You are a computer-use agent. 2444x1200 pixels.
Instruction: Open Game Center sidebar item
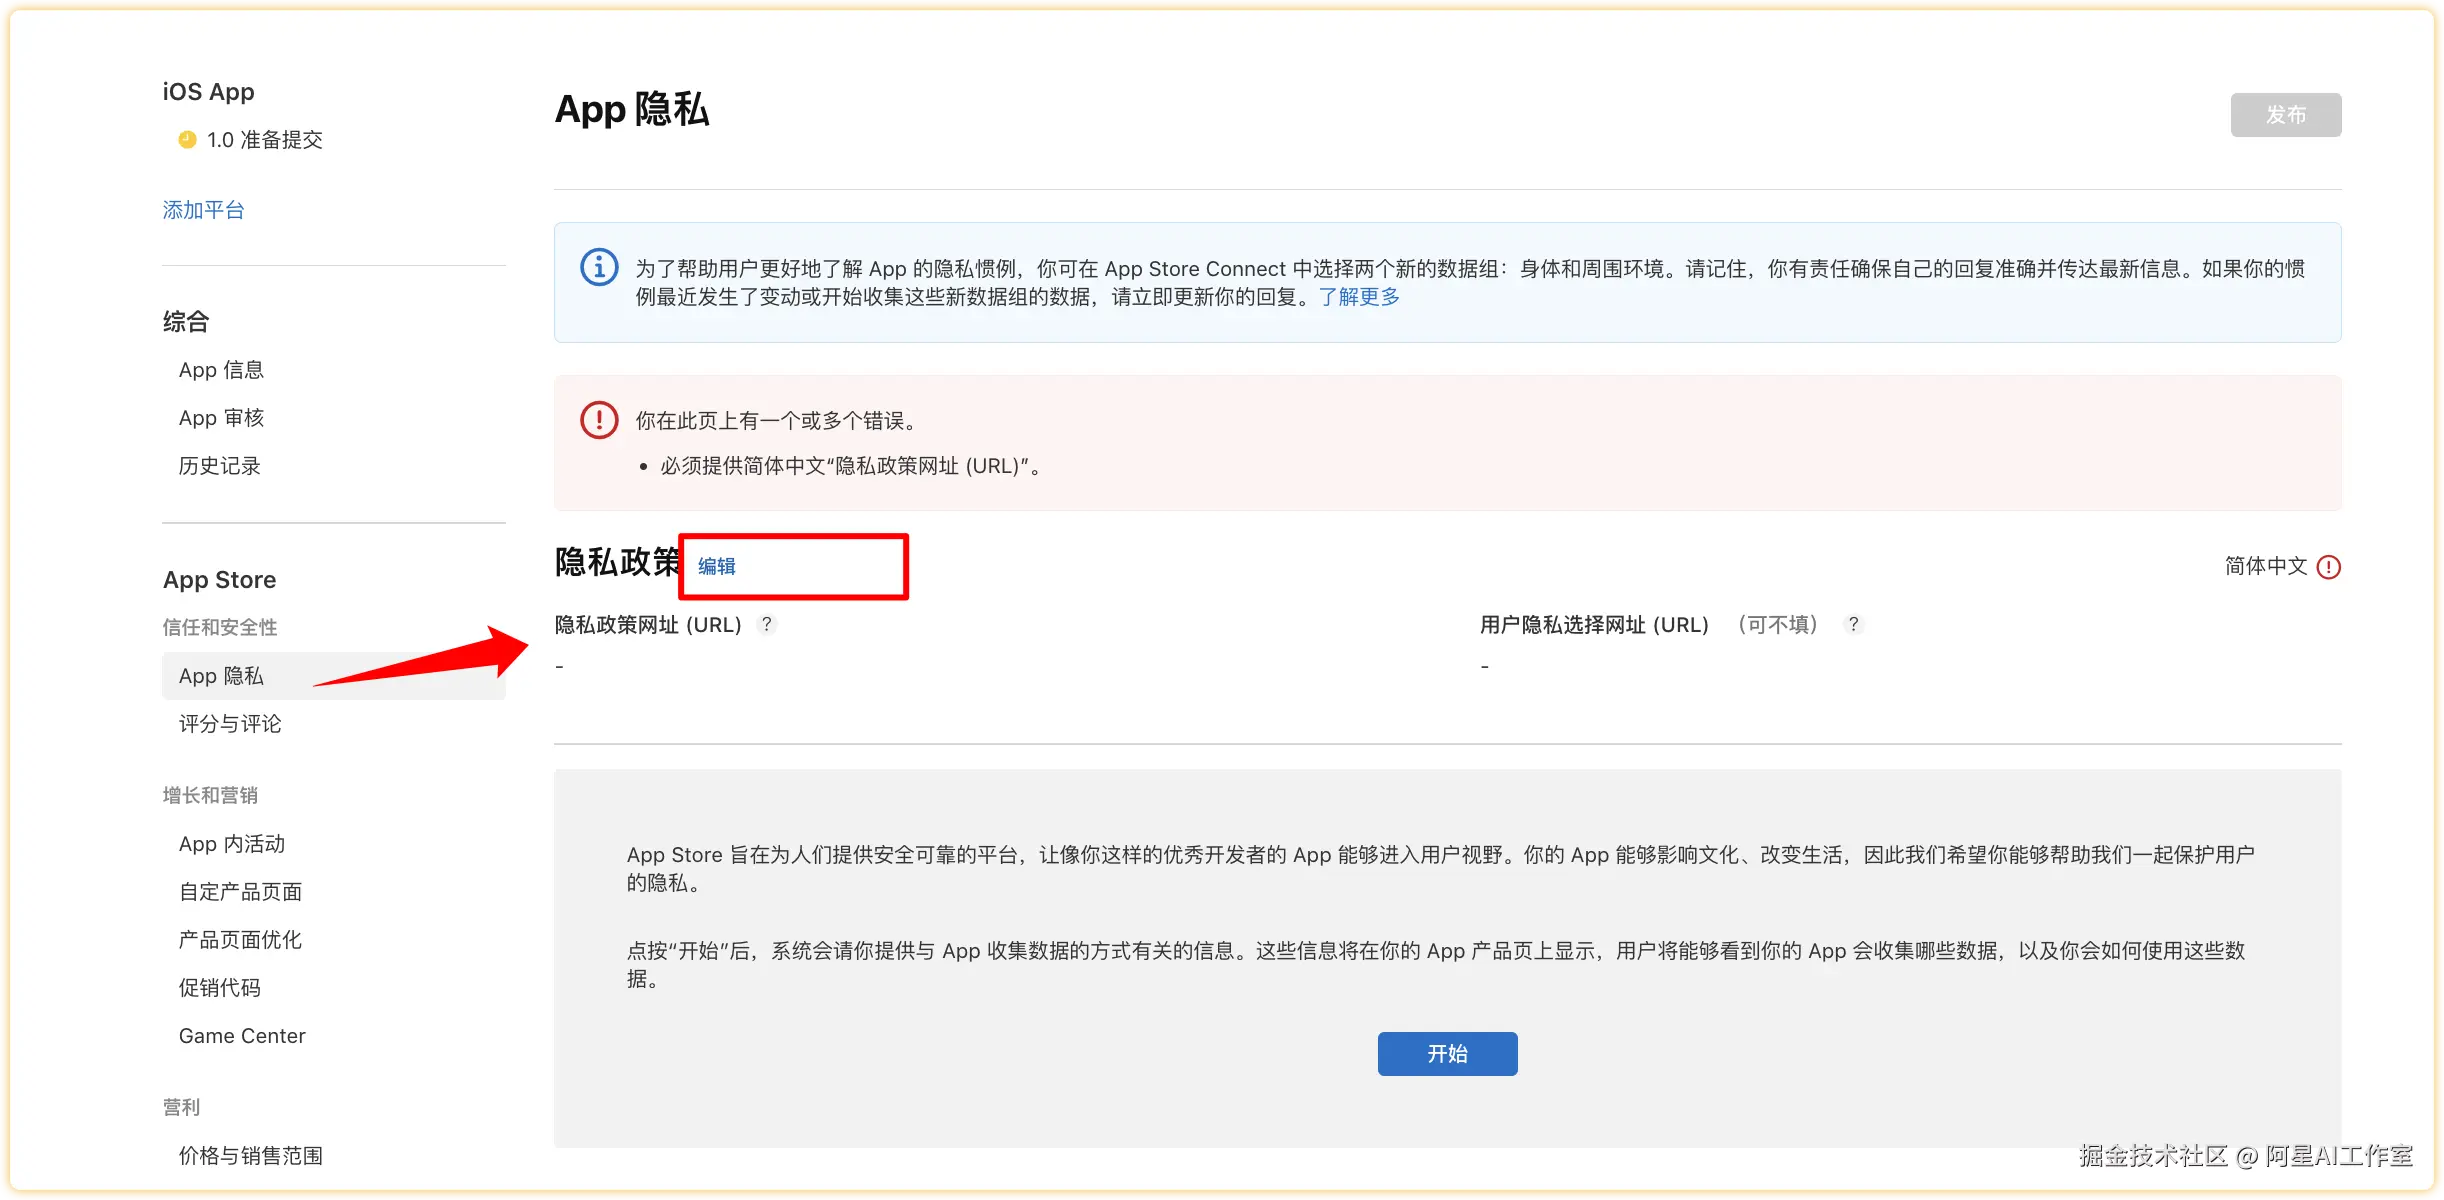click(x=242, y=1036)
